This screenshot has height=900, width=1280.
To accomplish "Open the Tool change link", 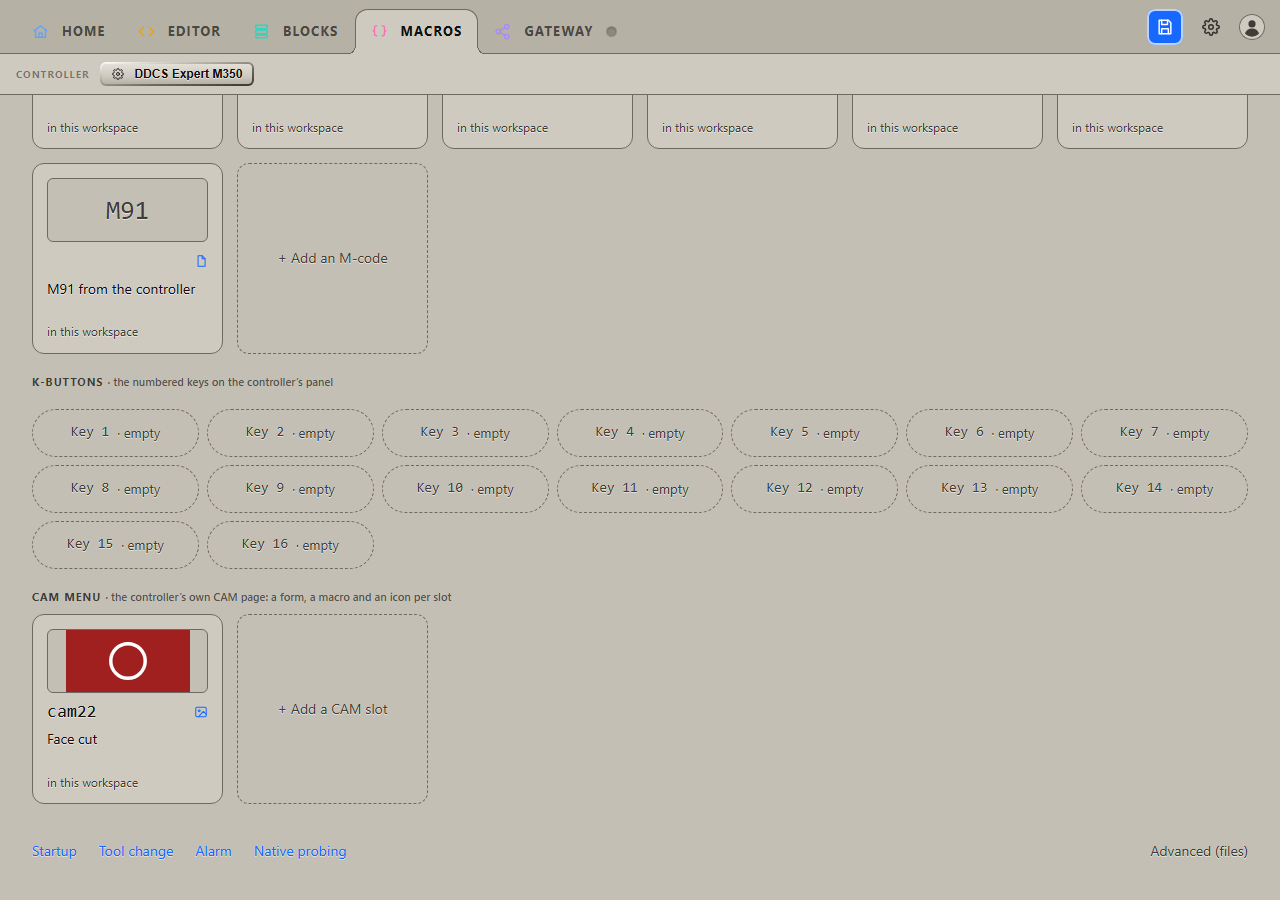I will (136, 851).
